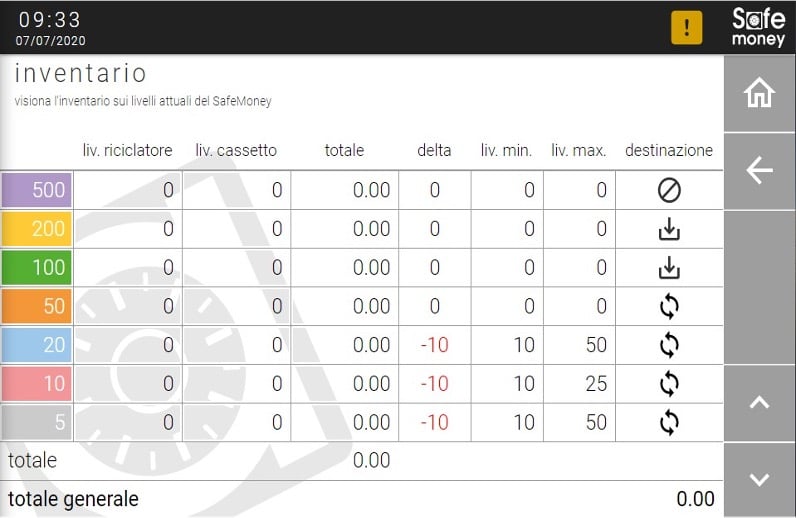Click the totale generale 0.00 amount
Viewport: 796px width, 518px height.
point(695,499)
